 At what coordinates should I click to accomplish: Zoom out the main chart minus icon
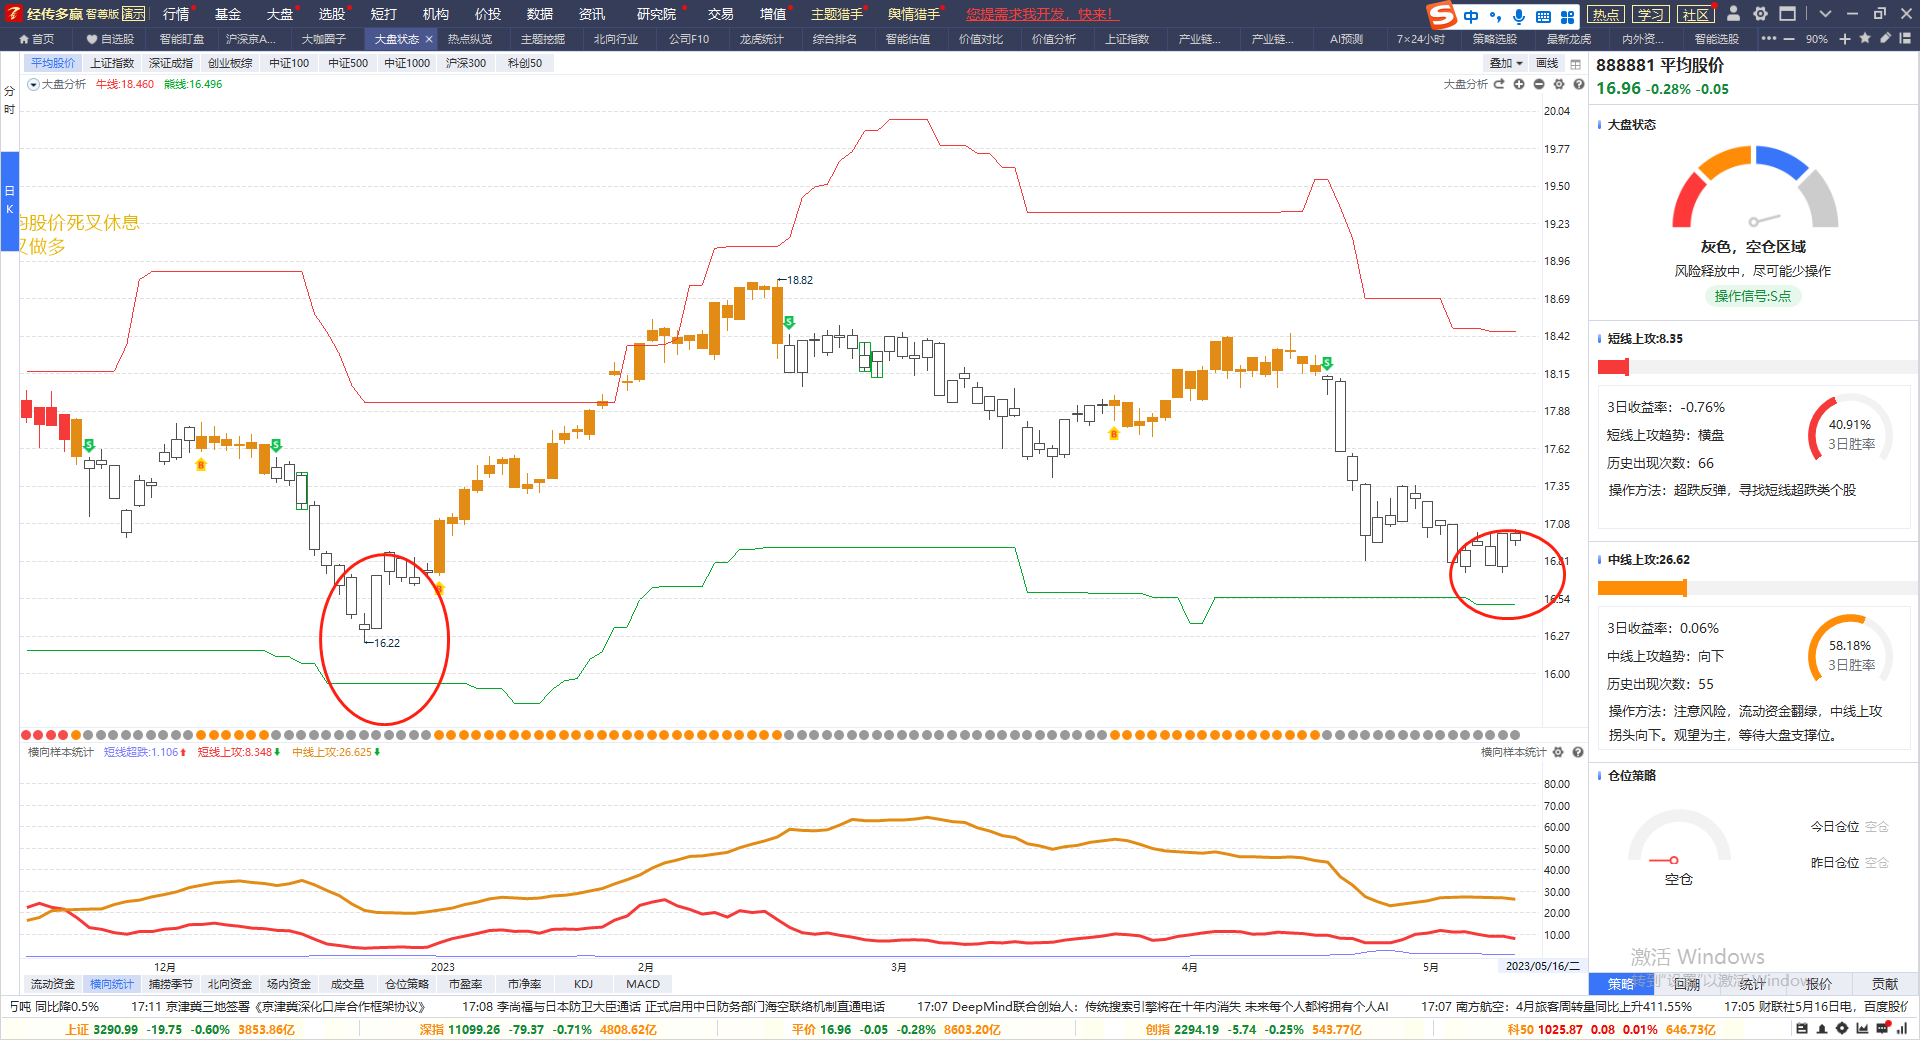(x=1539, y=84)
